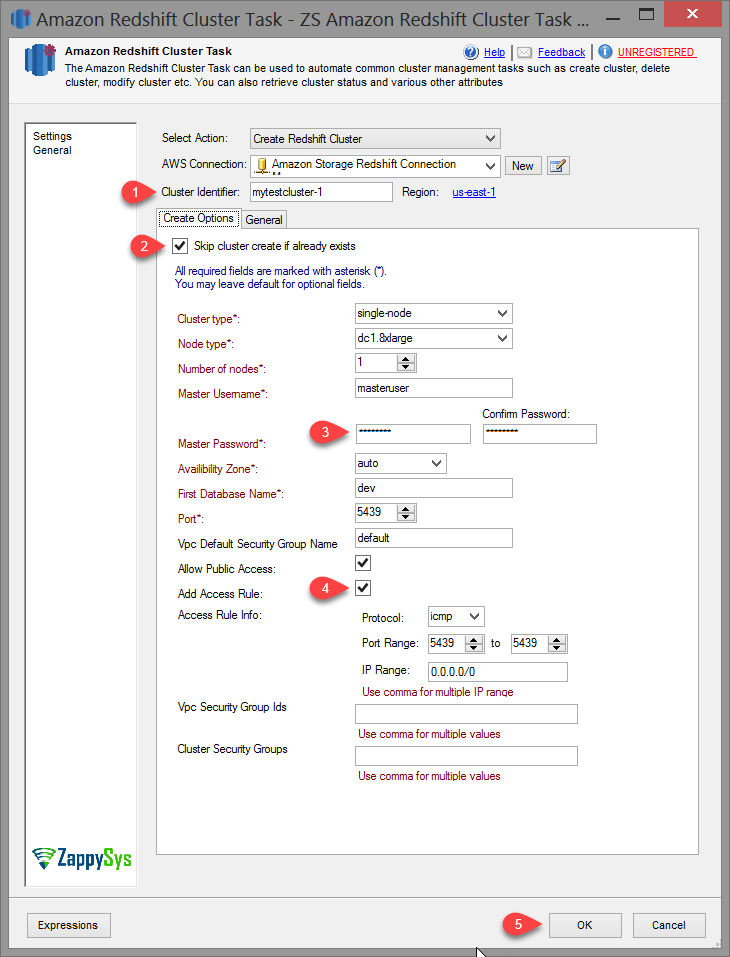The image size is (730, 957).
Task: Select General in the left panel
Action: point(52,150)
